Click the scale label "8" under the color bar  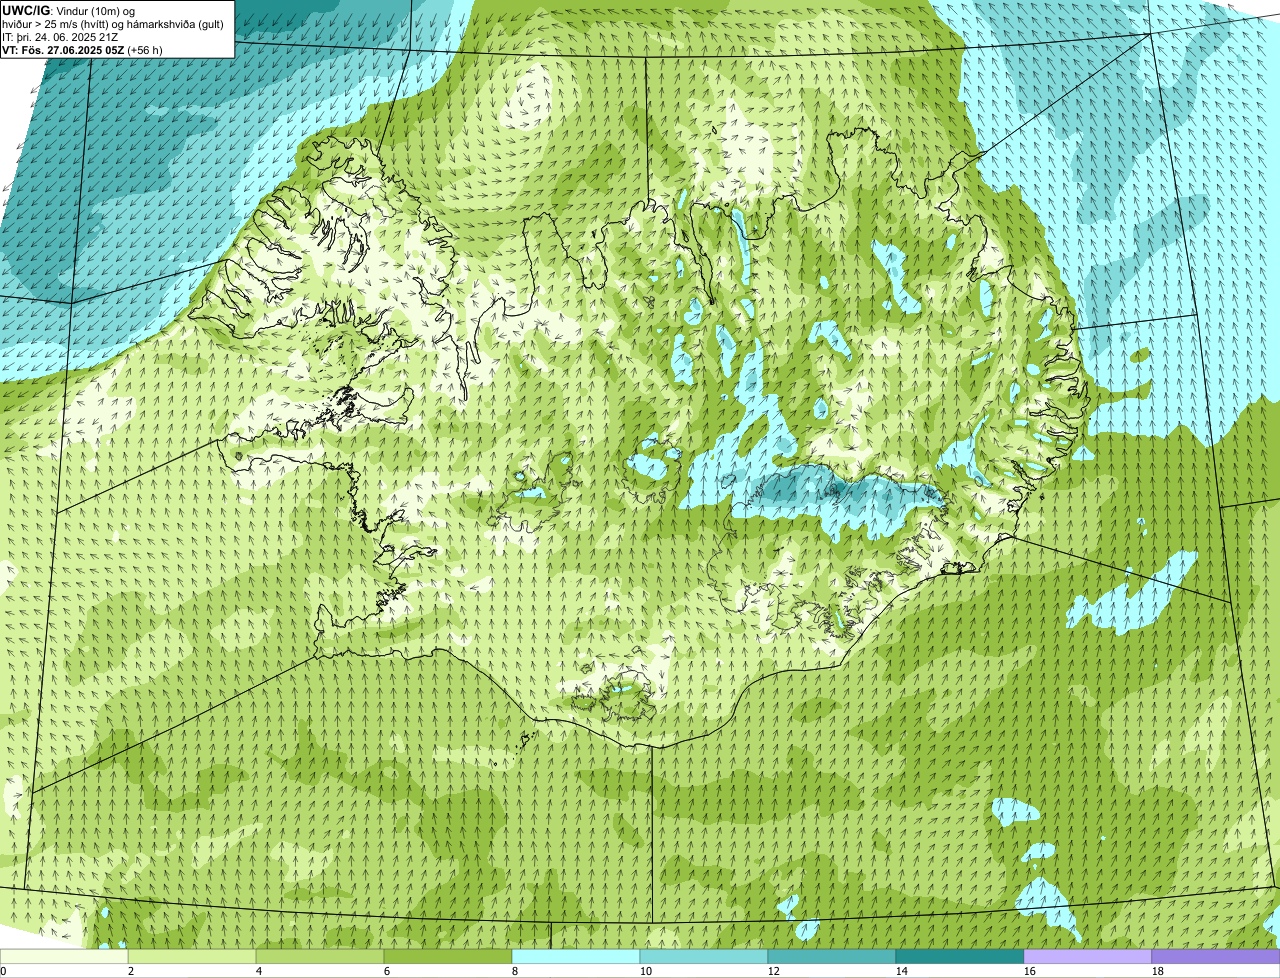(515, 971)
